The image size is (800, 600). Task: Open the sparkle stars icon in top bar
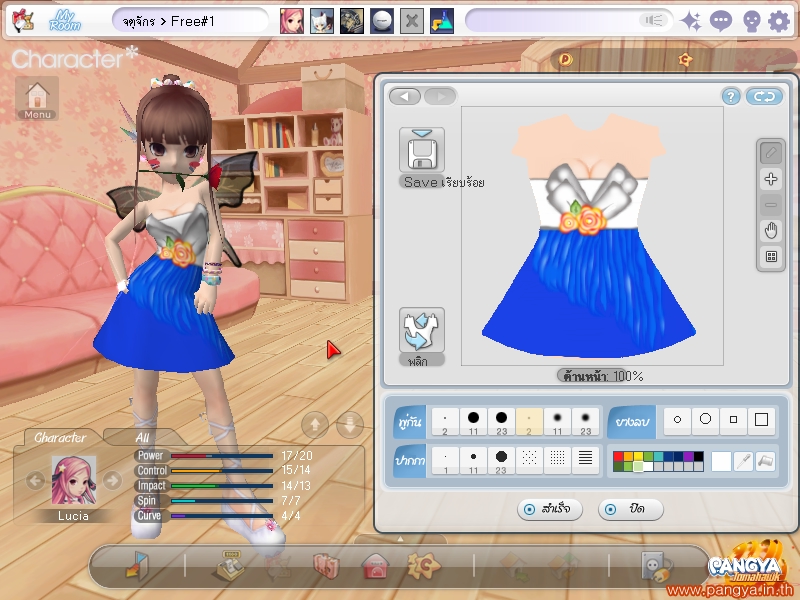click(691, 21)
